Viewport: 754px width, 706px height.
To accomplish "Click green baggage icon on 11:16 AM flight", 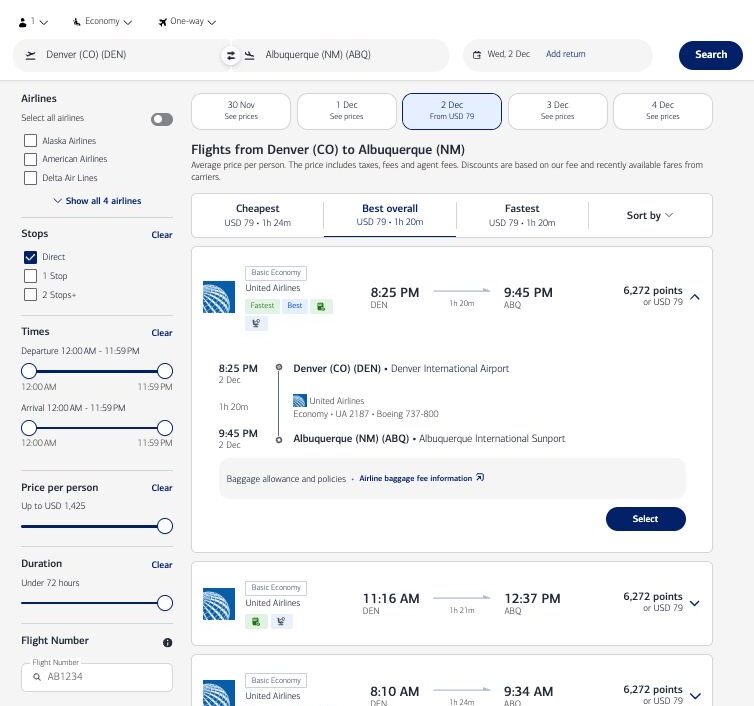I will [x=256, y=621].
